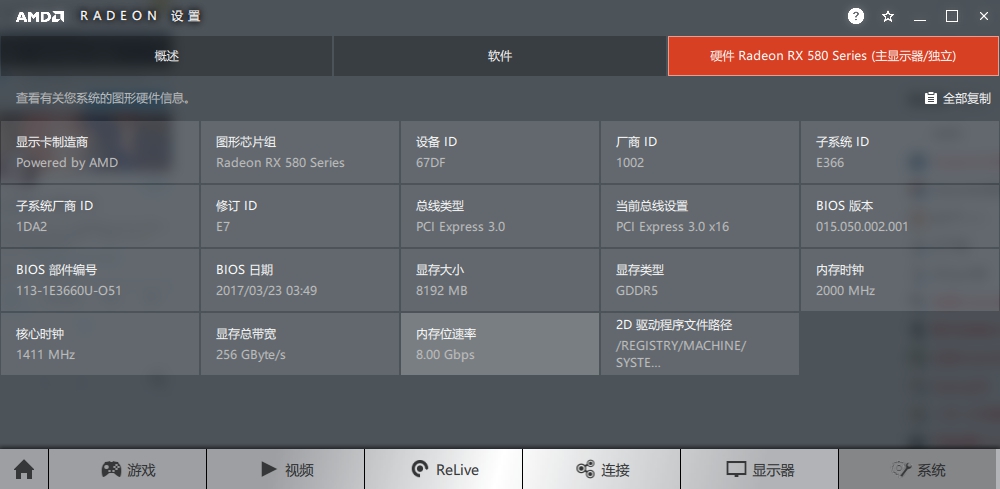Open the ReLive section
The image size is (1000, 489).
tap(444, 469)
